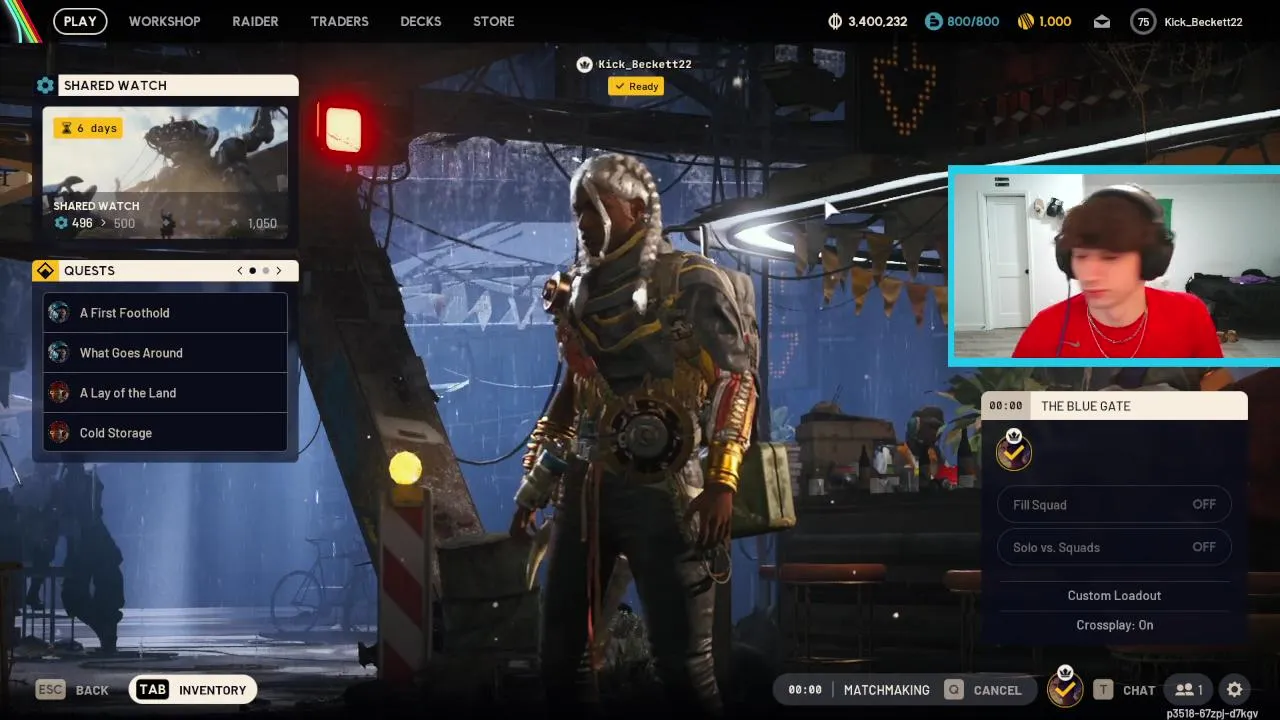
Task: Toggle Crossplay: On setting
Action: [x=1114, y=625]
